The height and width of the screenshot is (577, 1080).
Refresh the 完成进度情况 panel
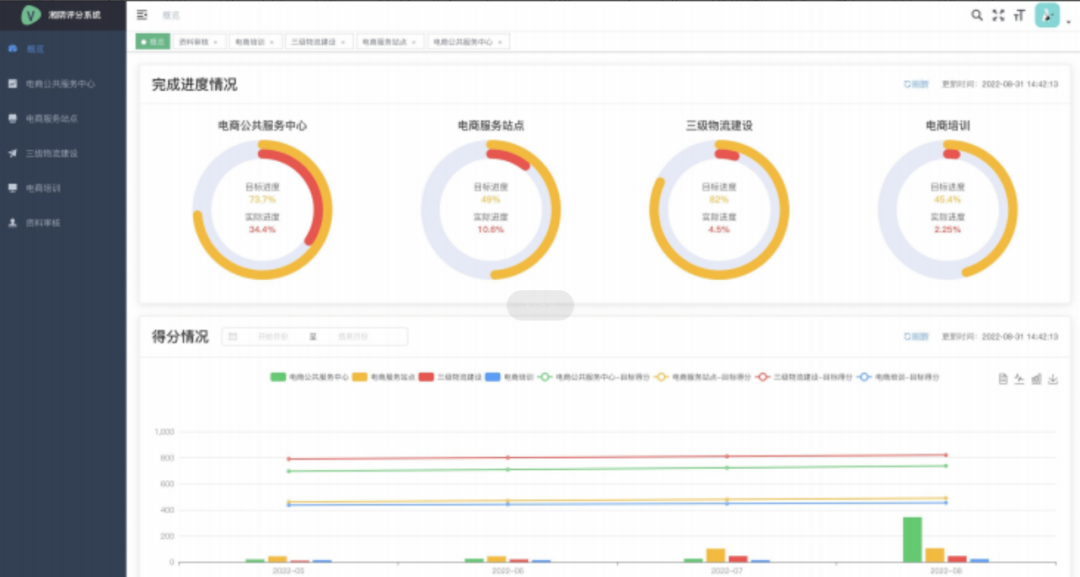click(x=916, y=85)
